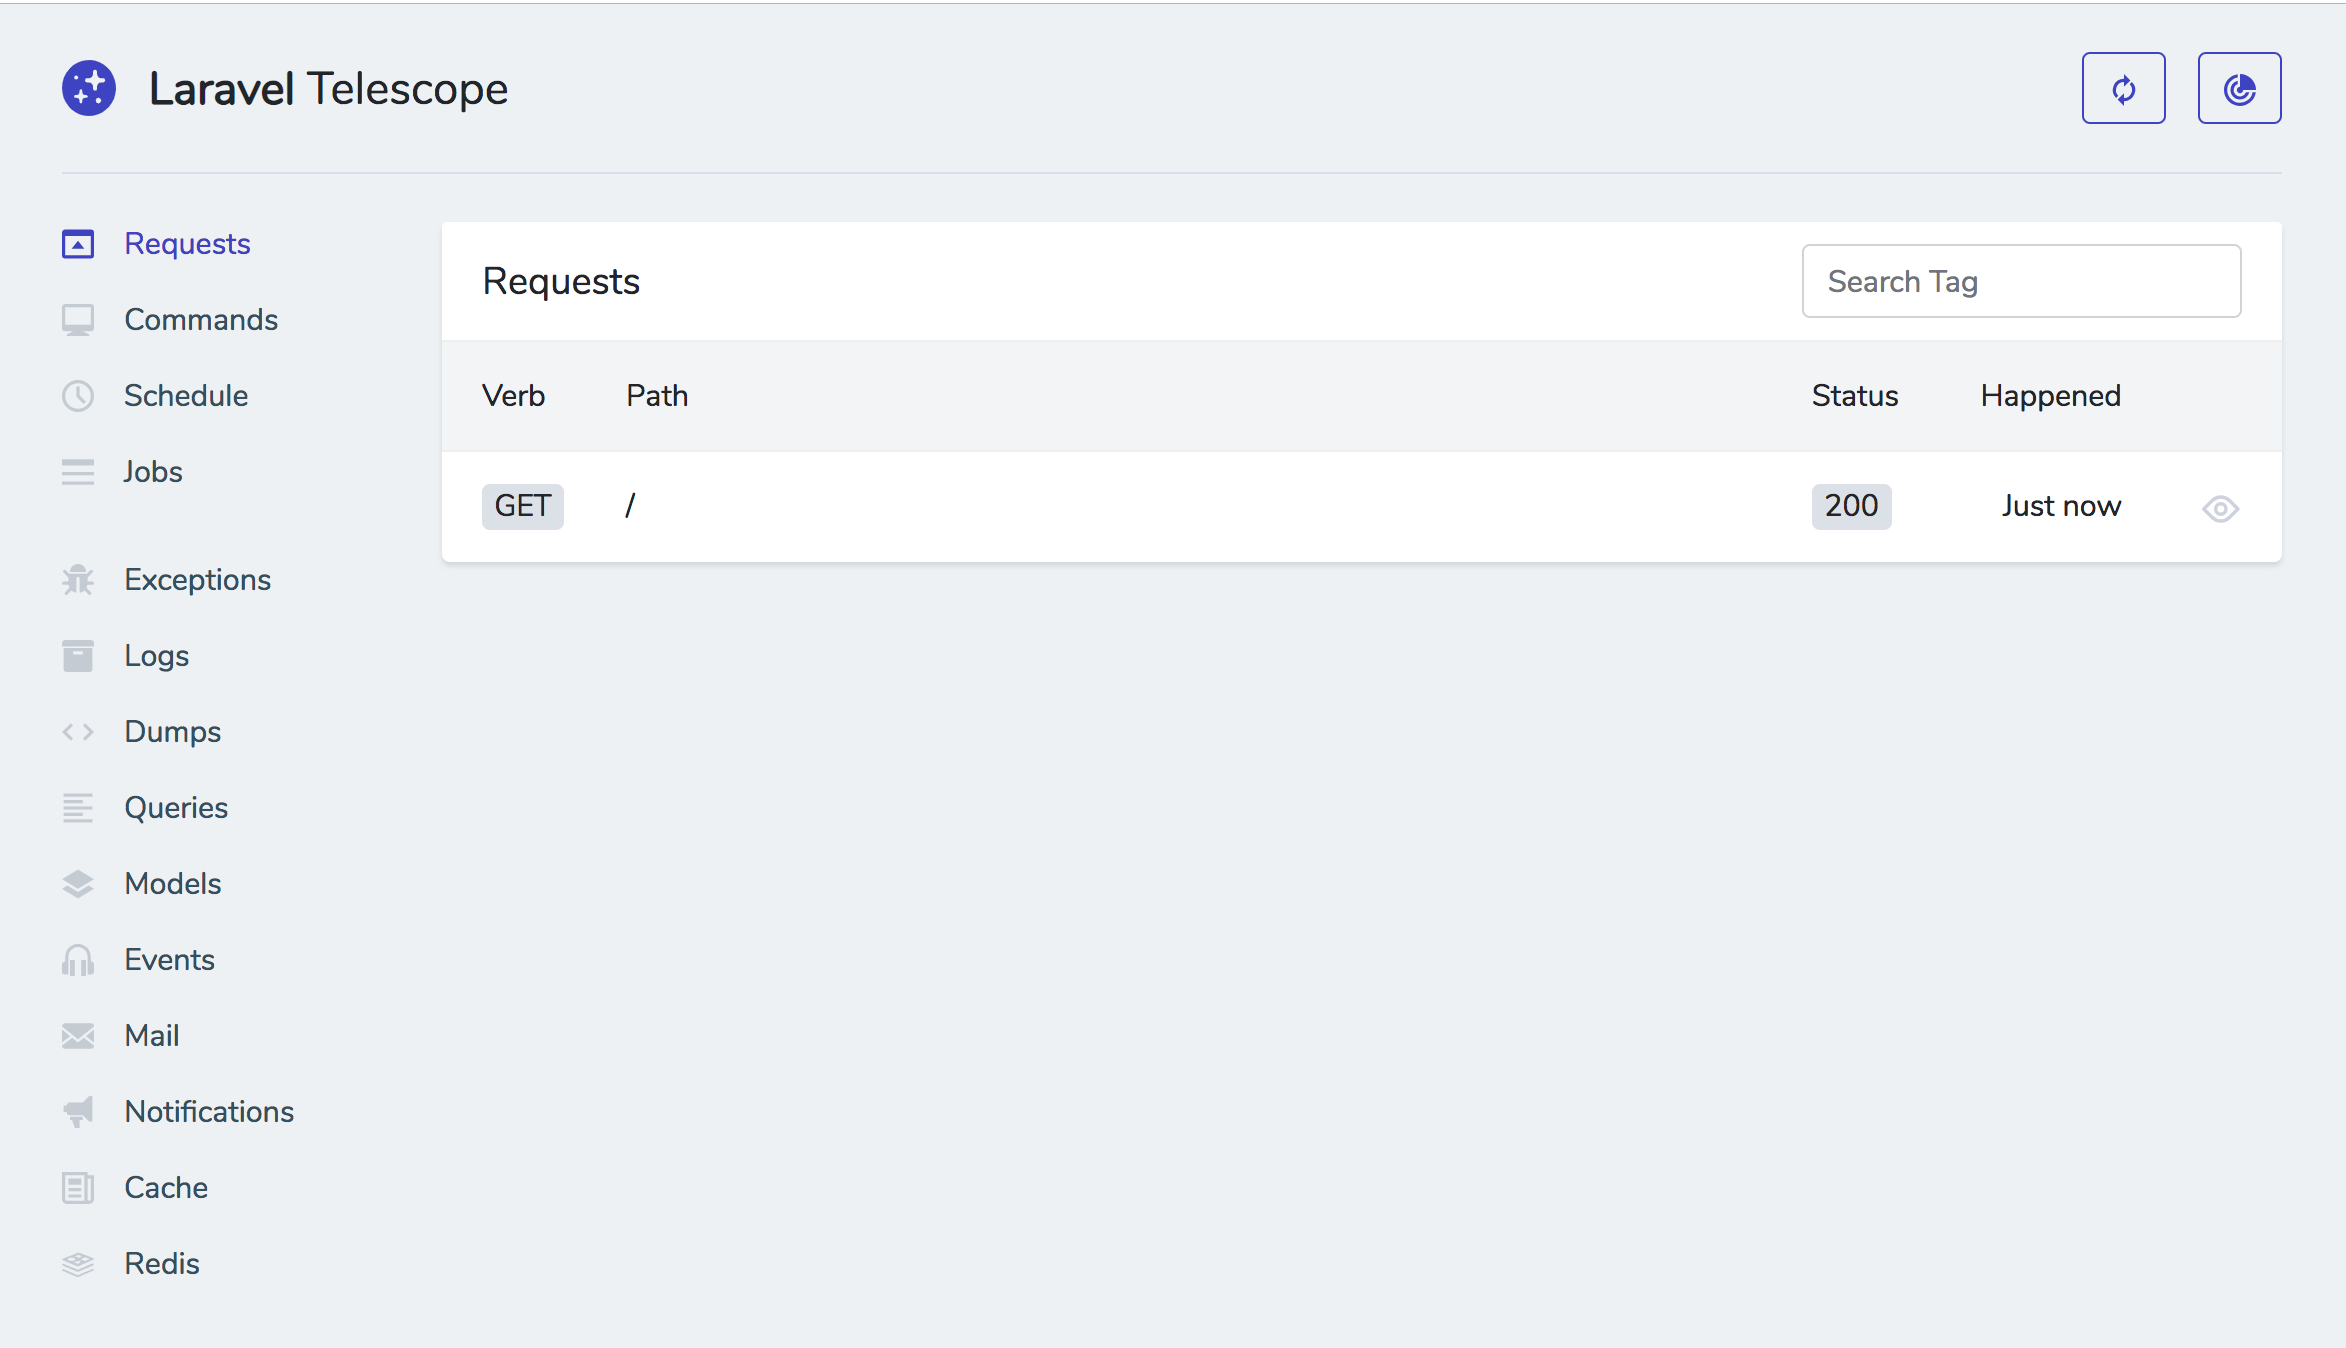Select Events in the sidebar
2346x1348 pixels.
(x=169, y=960)
